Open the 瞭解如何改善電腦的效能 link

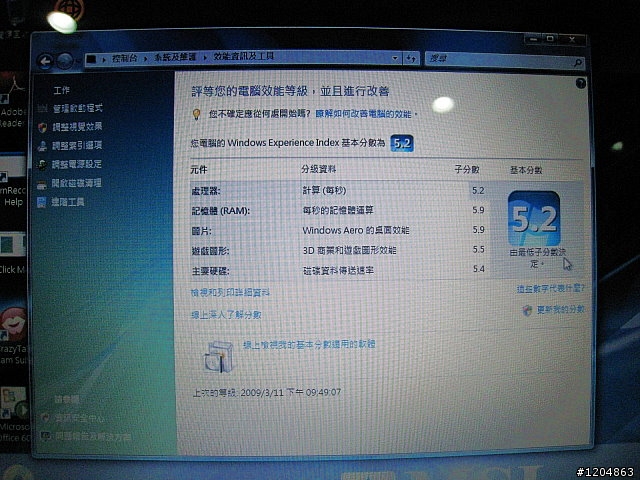pos(364,113)
